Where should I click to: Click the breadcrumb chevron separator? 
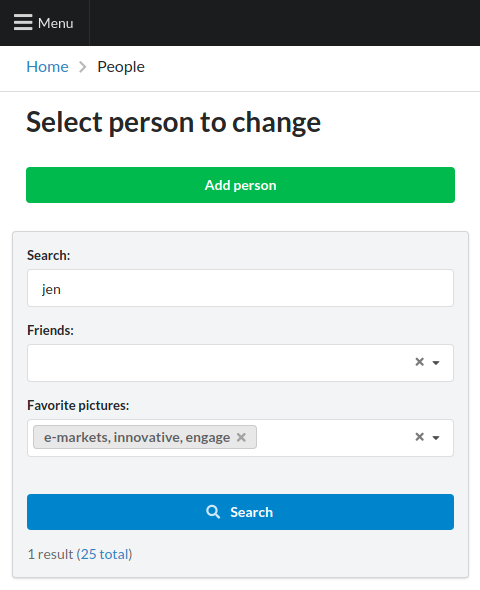pos(83,67)
